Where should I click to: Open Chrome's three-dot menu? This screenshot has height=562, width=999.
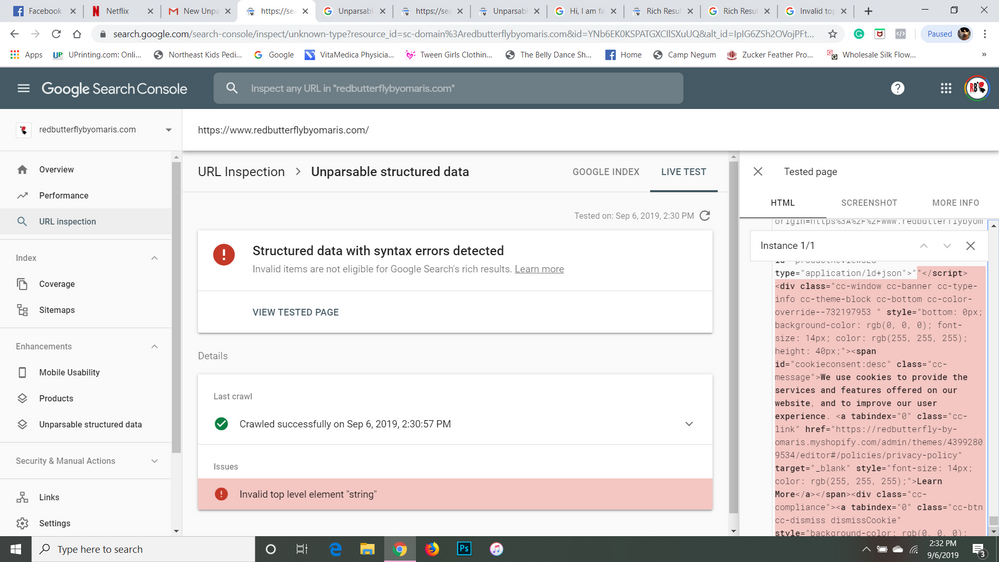coord(985,34)
